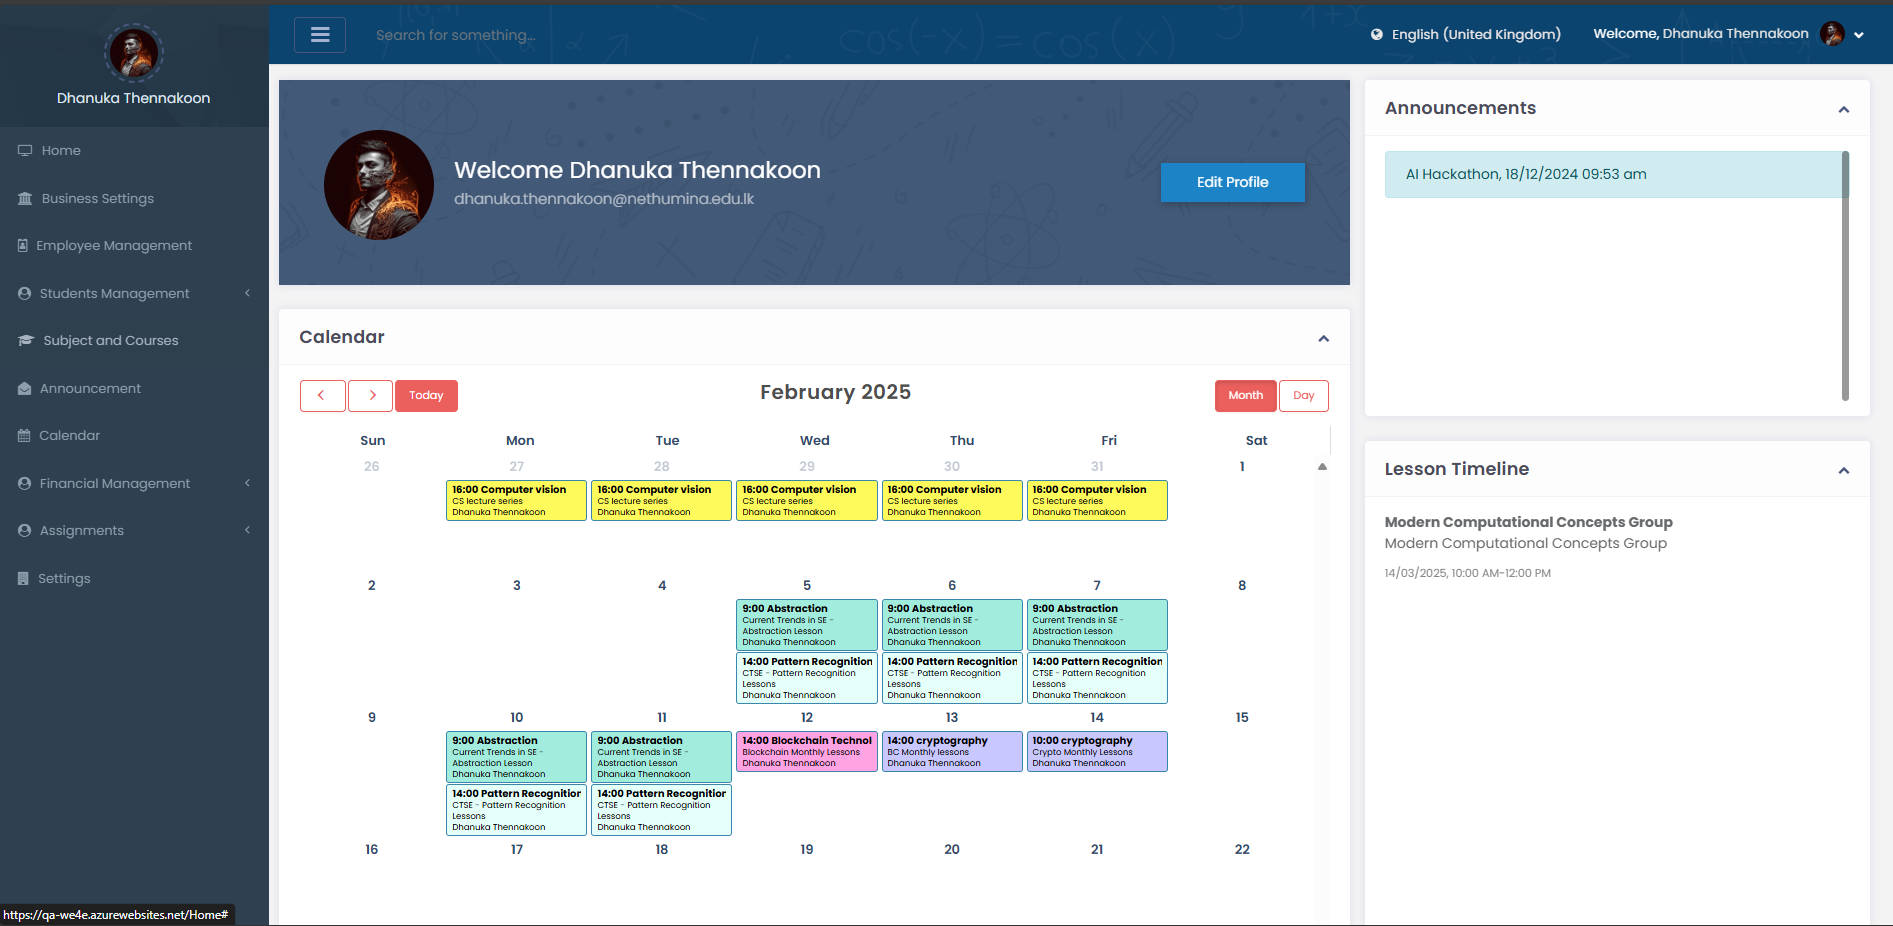Screen dimensions: 1893x926
Task: Click the Edit Profile button
Action: (x=1232, y=182)
